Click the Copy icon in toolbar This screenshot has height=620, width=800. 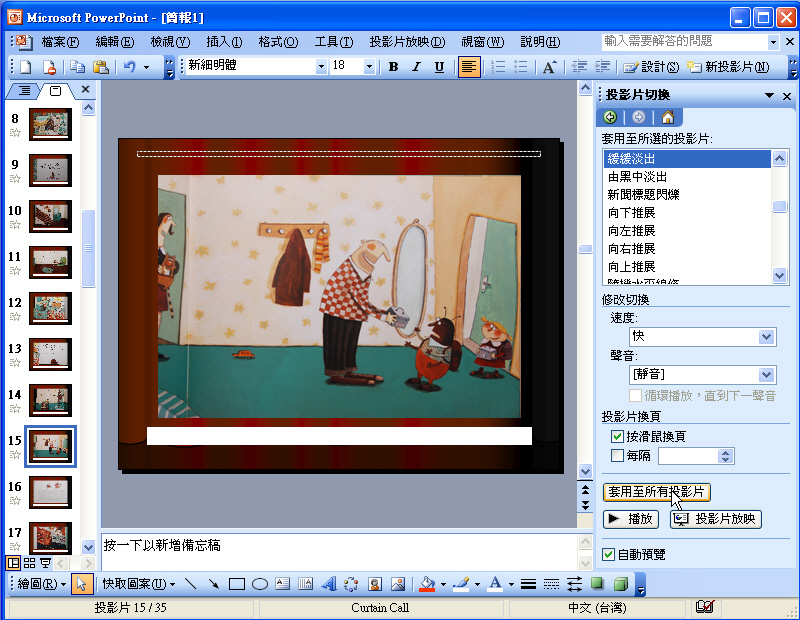pyautogui.click(x=78, y=67)
